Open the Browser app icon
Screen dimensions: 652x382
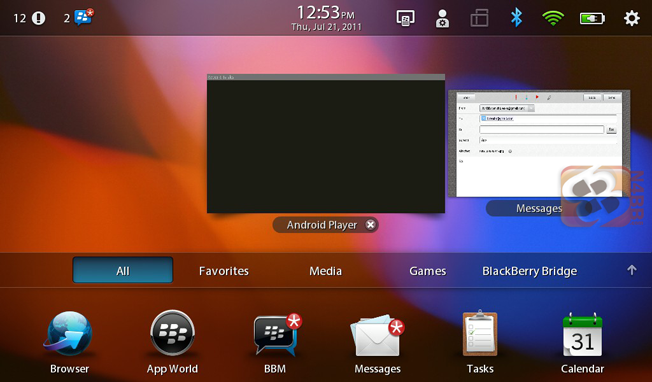coord(69,335)
